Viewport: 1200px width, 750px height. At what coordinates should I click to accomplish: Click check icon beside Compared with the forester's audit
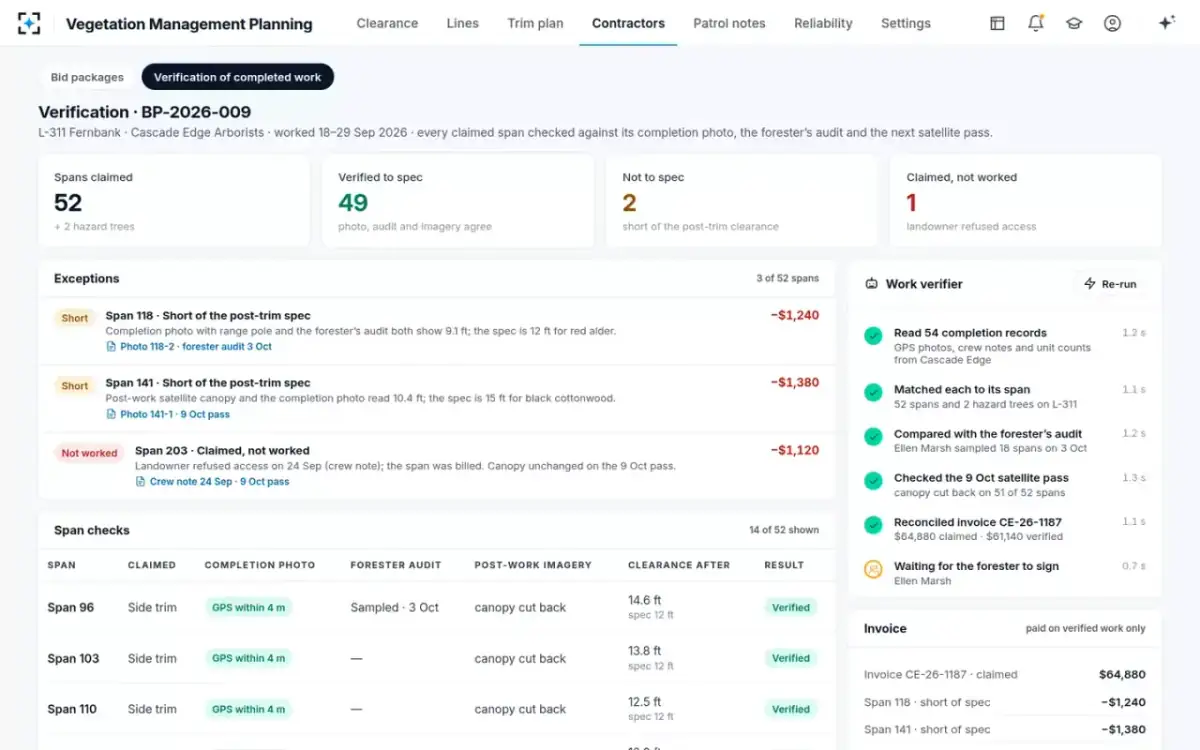click(x=873, y=437)
